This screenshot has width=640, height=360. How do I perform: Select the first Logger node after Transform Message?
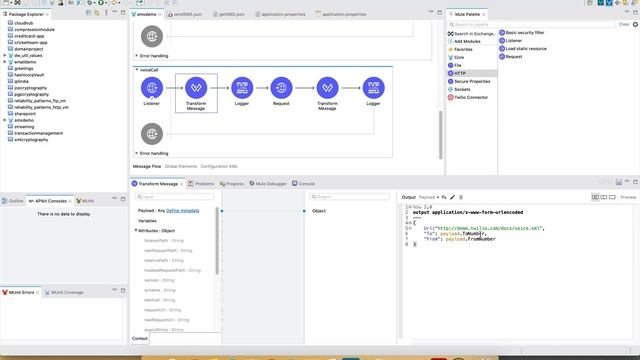coord(242,88)
